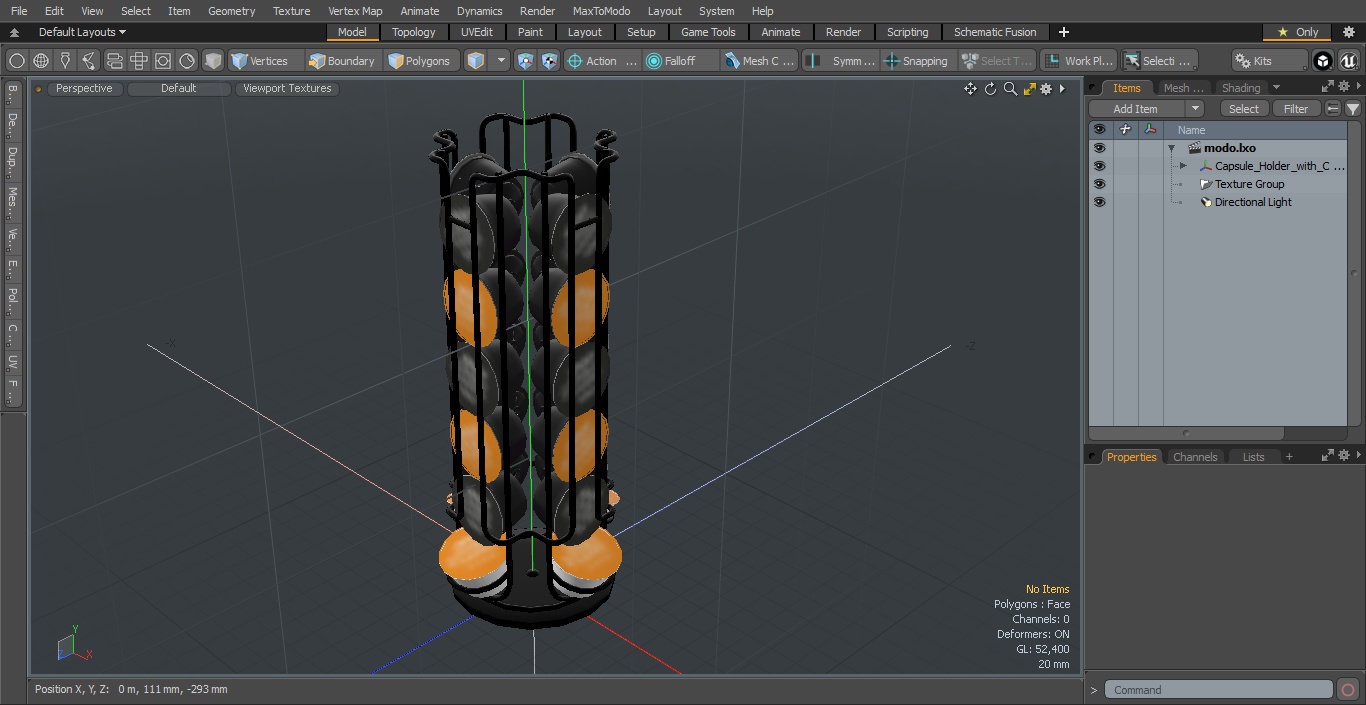Open the Geometry menu

click(x=232, y=11)
